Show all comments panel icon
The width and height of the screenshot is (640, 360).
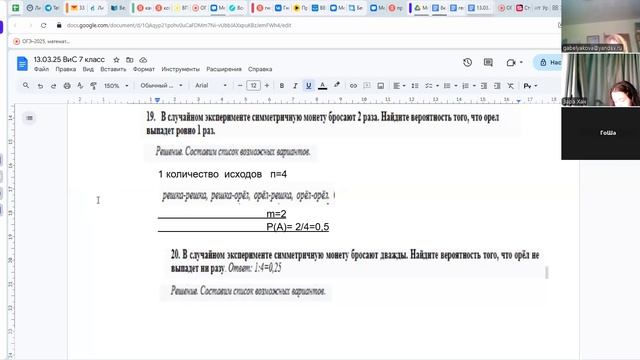(x=488, y=62)
